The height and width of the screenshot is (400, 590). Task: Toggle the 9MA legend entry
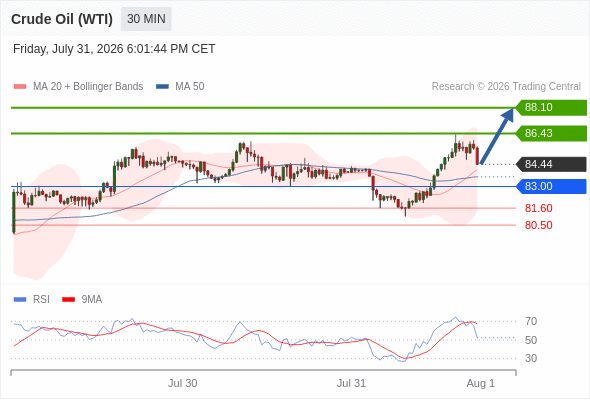(x=82, y=300)
